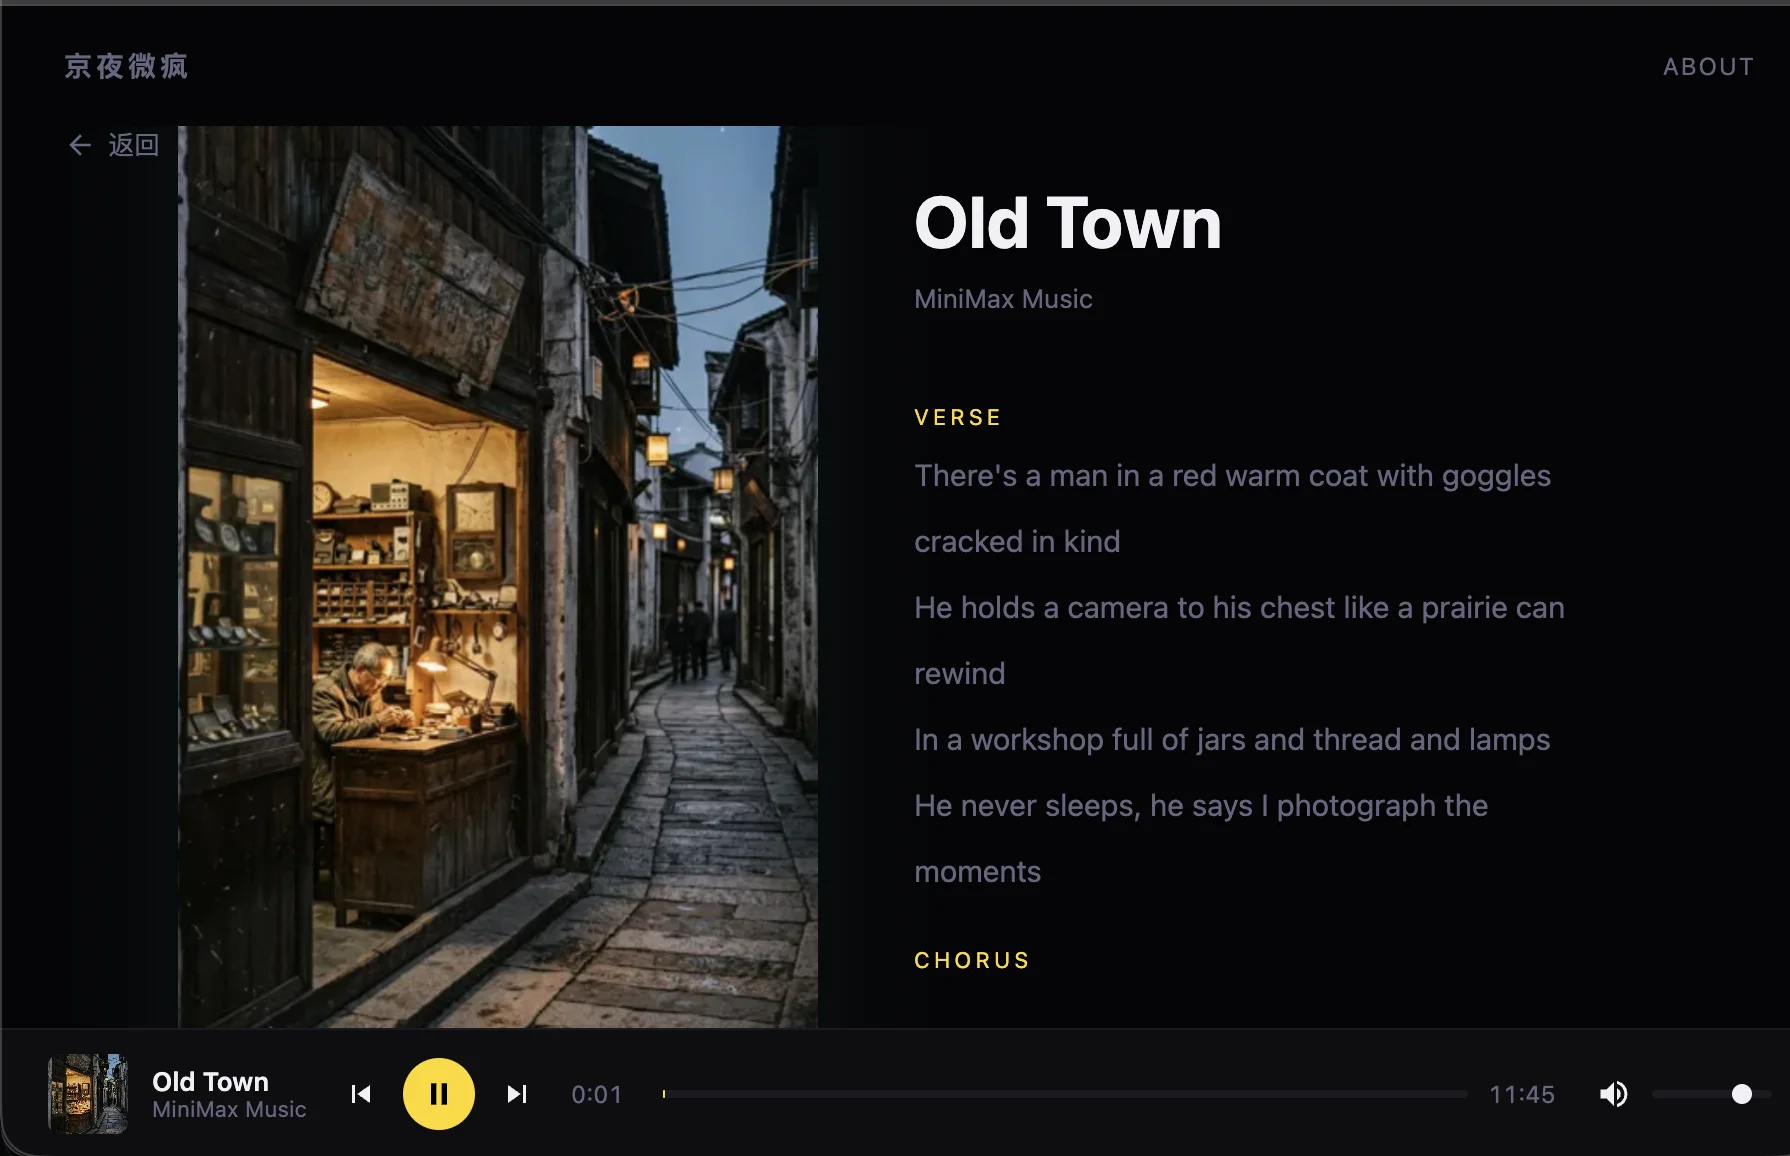Click MiniMax Music artist name in player bar
The width and height of the screenshot is (1790, 1156).
tap(229, 1110)
